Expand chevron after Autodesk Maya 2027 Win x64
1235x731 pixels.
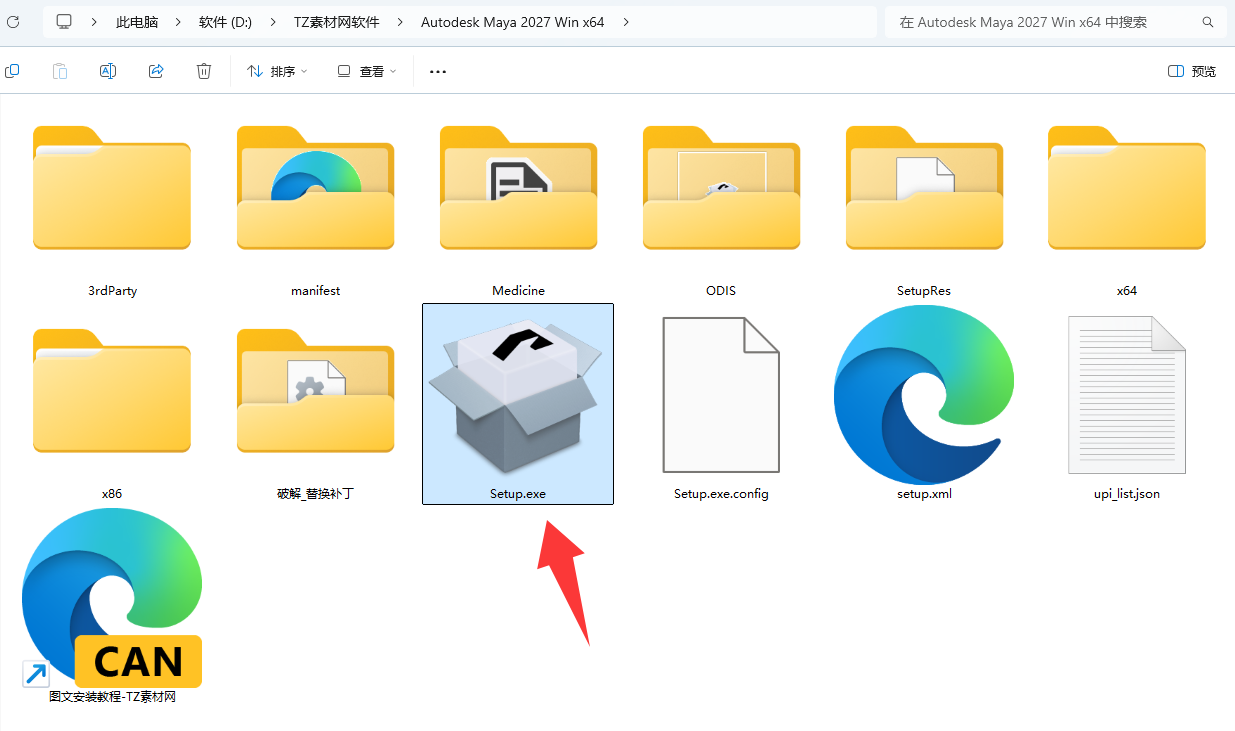(626, 21)
